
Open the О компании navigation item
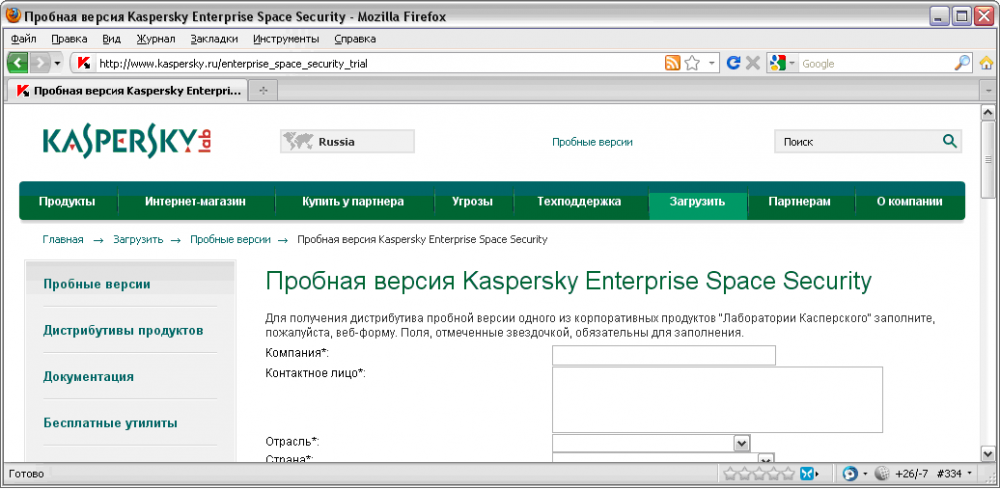[909, 201]
